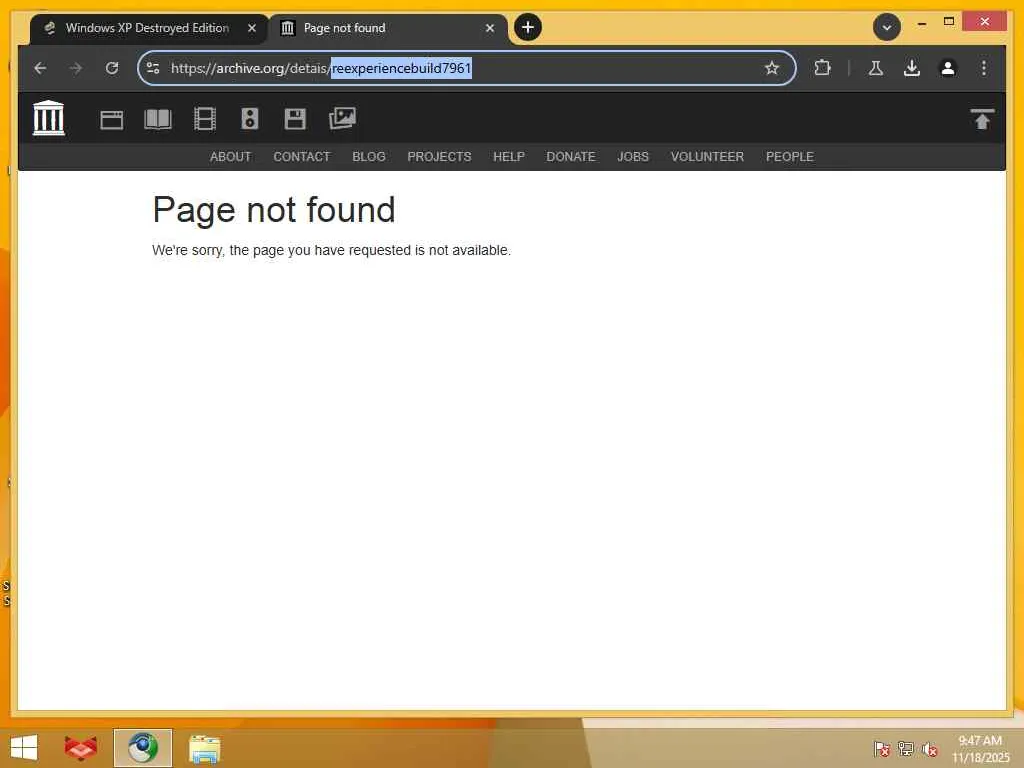Screen dimensions: 1024x768
Task: Open the browser profile icon
Action: click(x=948, y=68)
